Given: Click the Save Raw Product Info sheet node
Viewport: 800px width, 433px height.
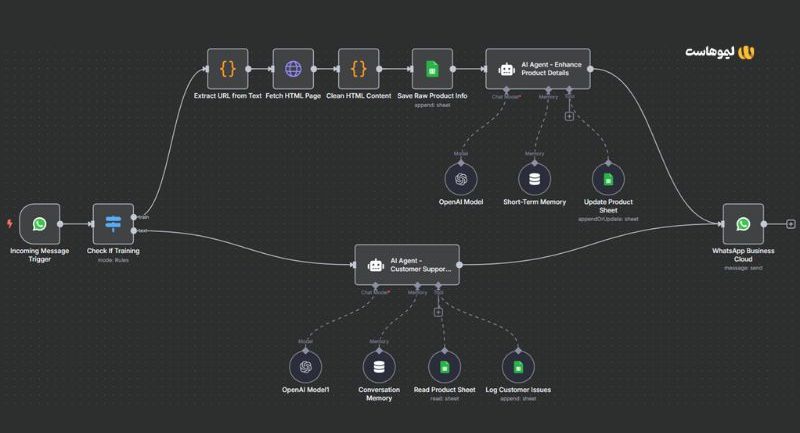Looking at the screenshot, I should pyautogui.click(x=432, y=69).
